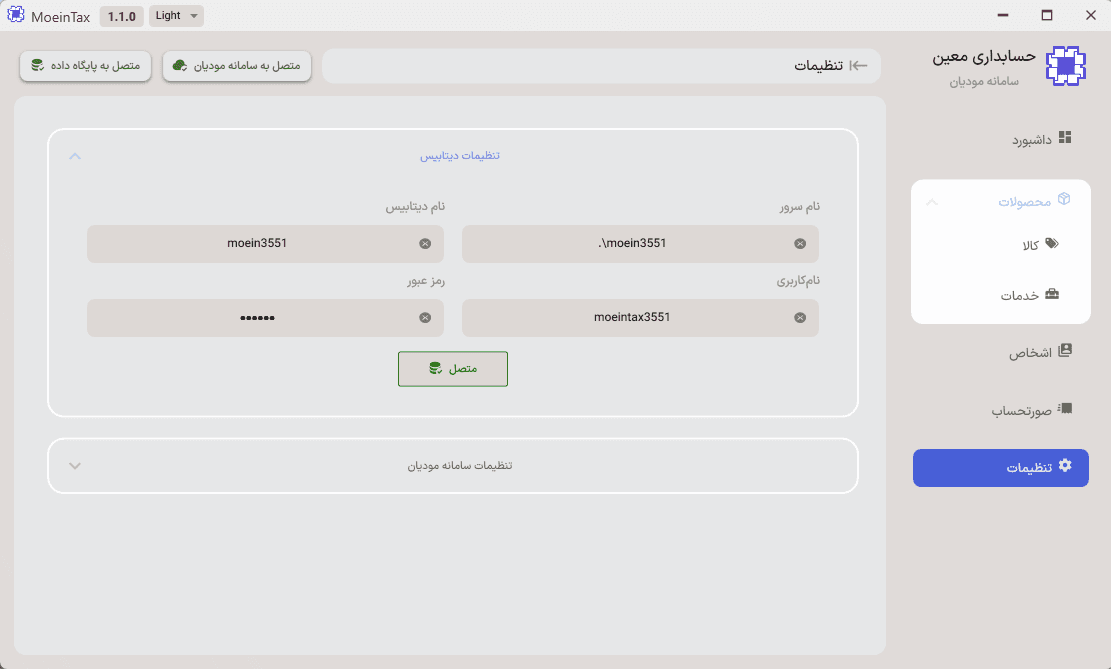
Task: Clear the database name field
Action: 425,244
